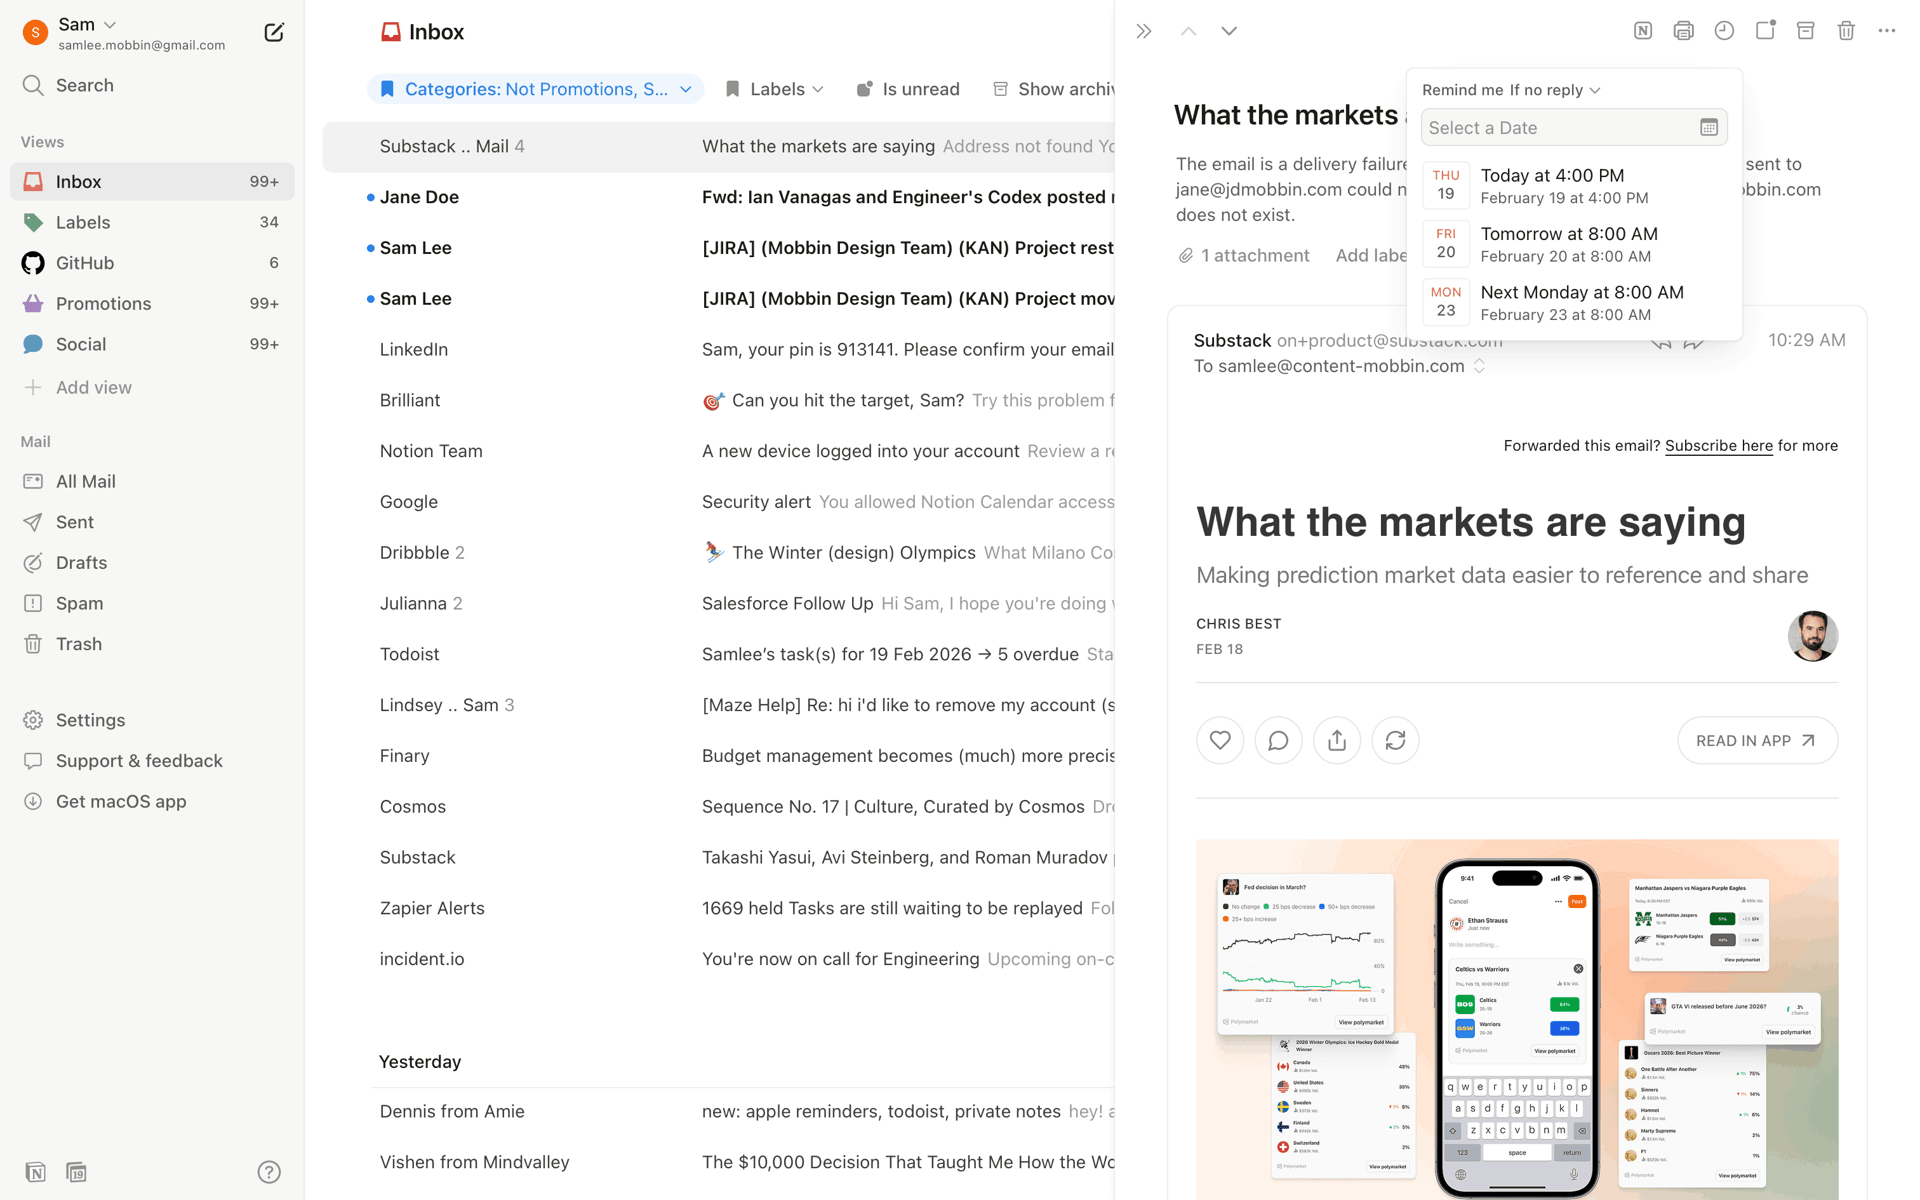Open the Dribbble Winter Olympics email

point(718,553)
